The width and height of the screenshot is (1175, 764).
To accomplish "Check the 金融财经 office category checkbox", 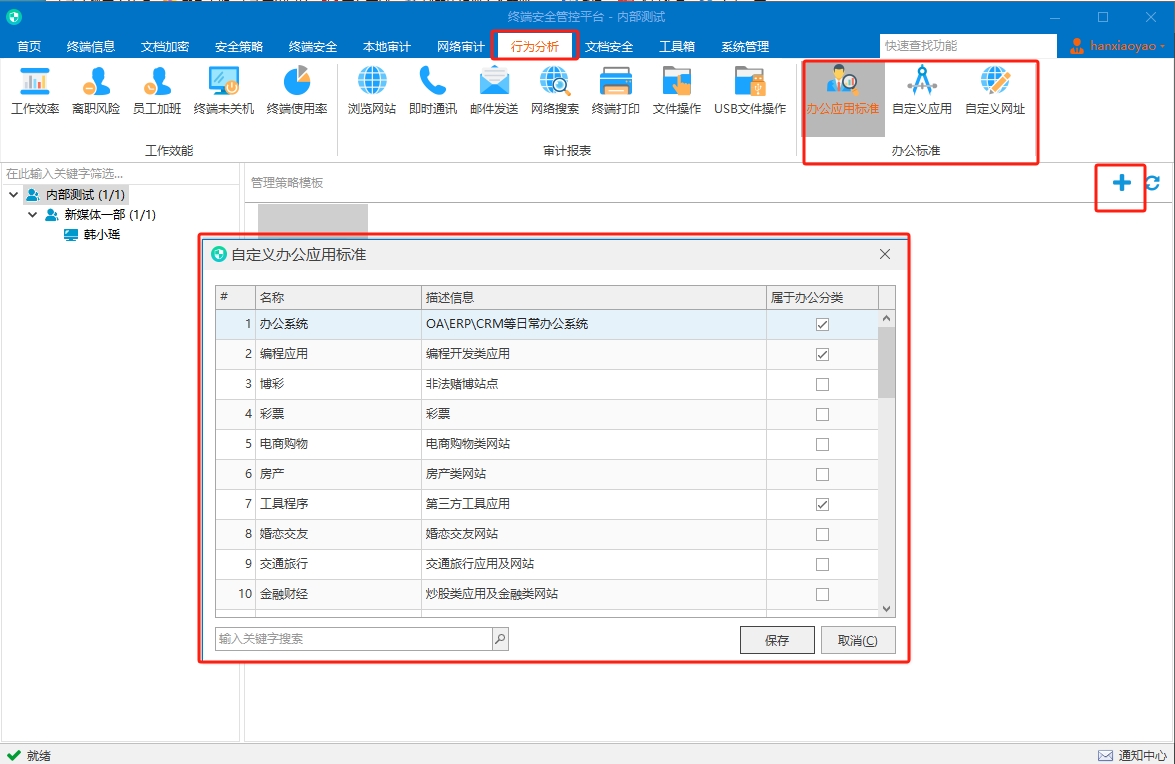I will (x=822, y=594).
